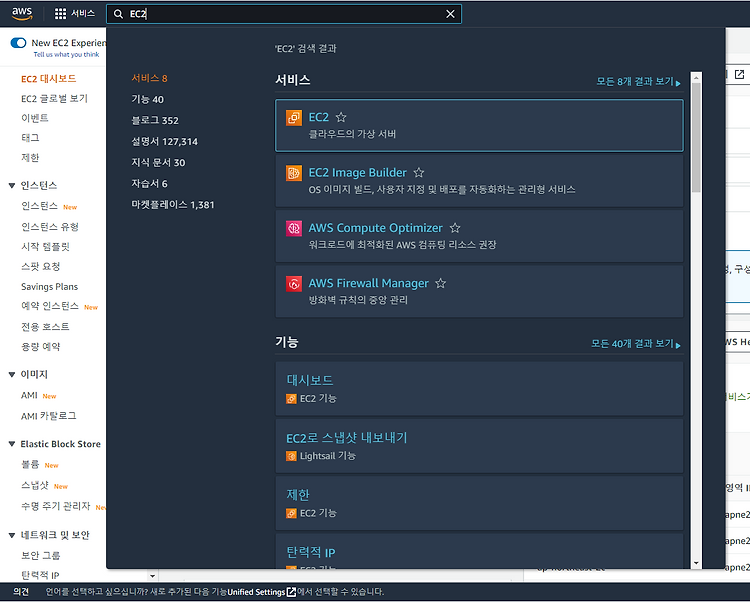
Task: Filter results by 설명서 127,314
Action: (x=165, y=142)
